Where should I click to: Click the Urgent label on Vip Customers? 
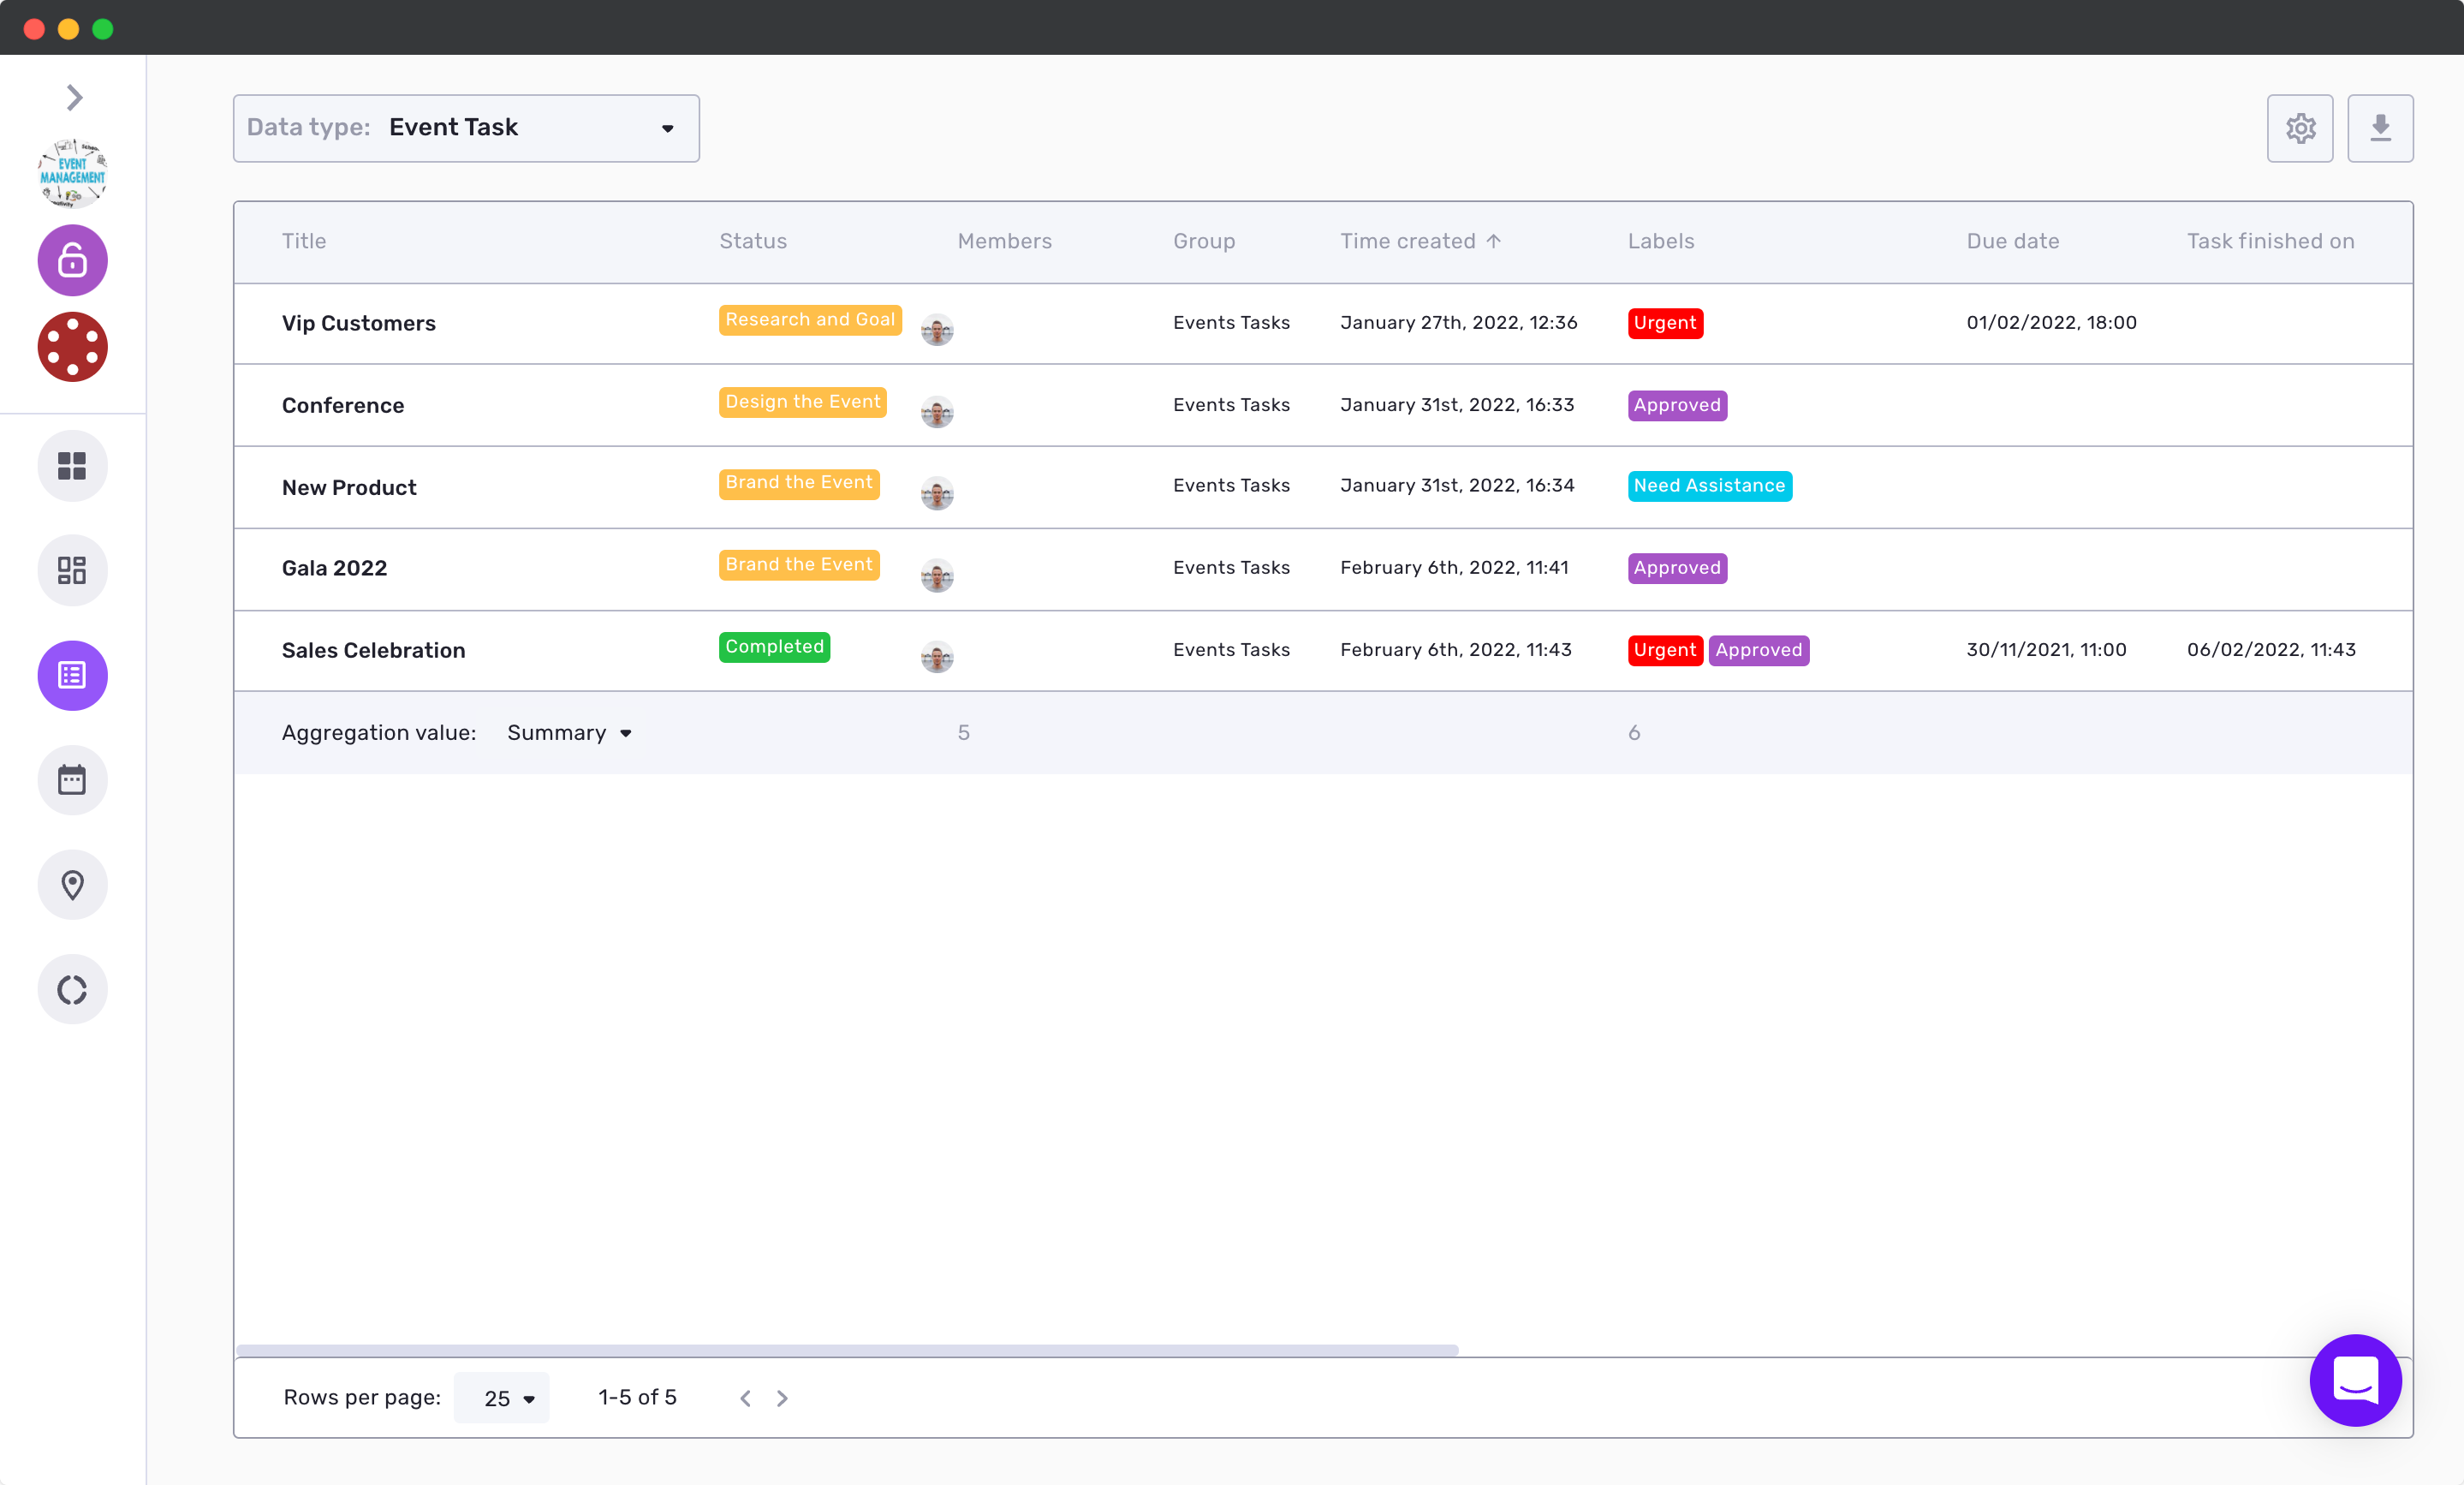click(x=1664, y=323)
